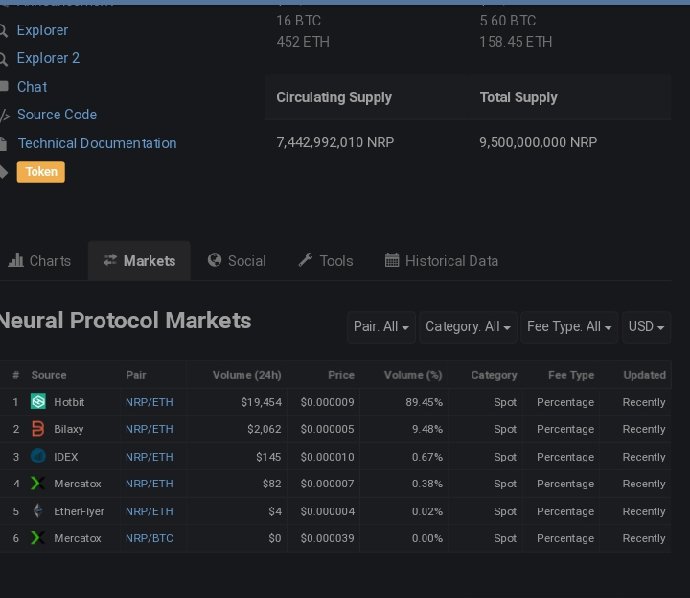Screen dimensions: 690x598
Task: Sort table by Price header
Action: 341,375
